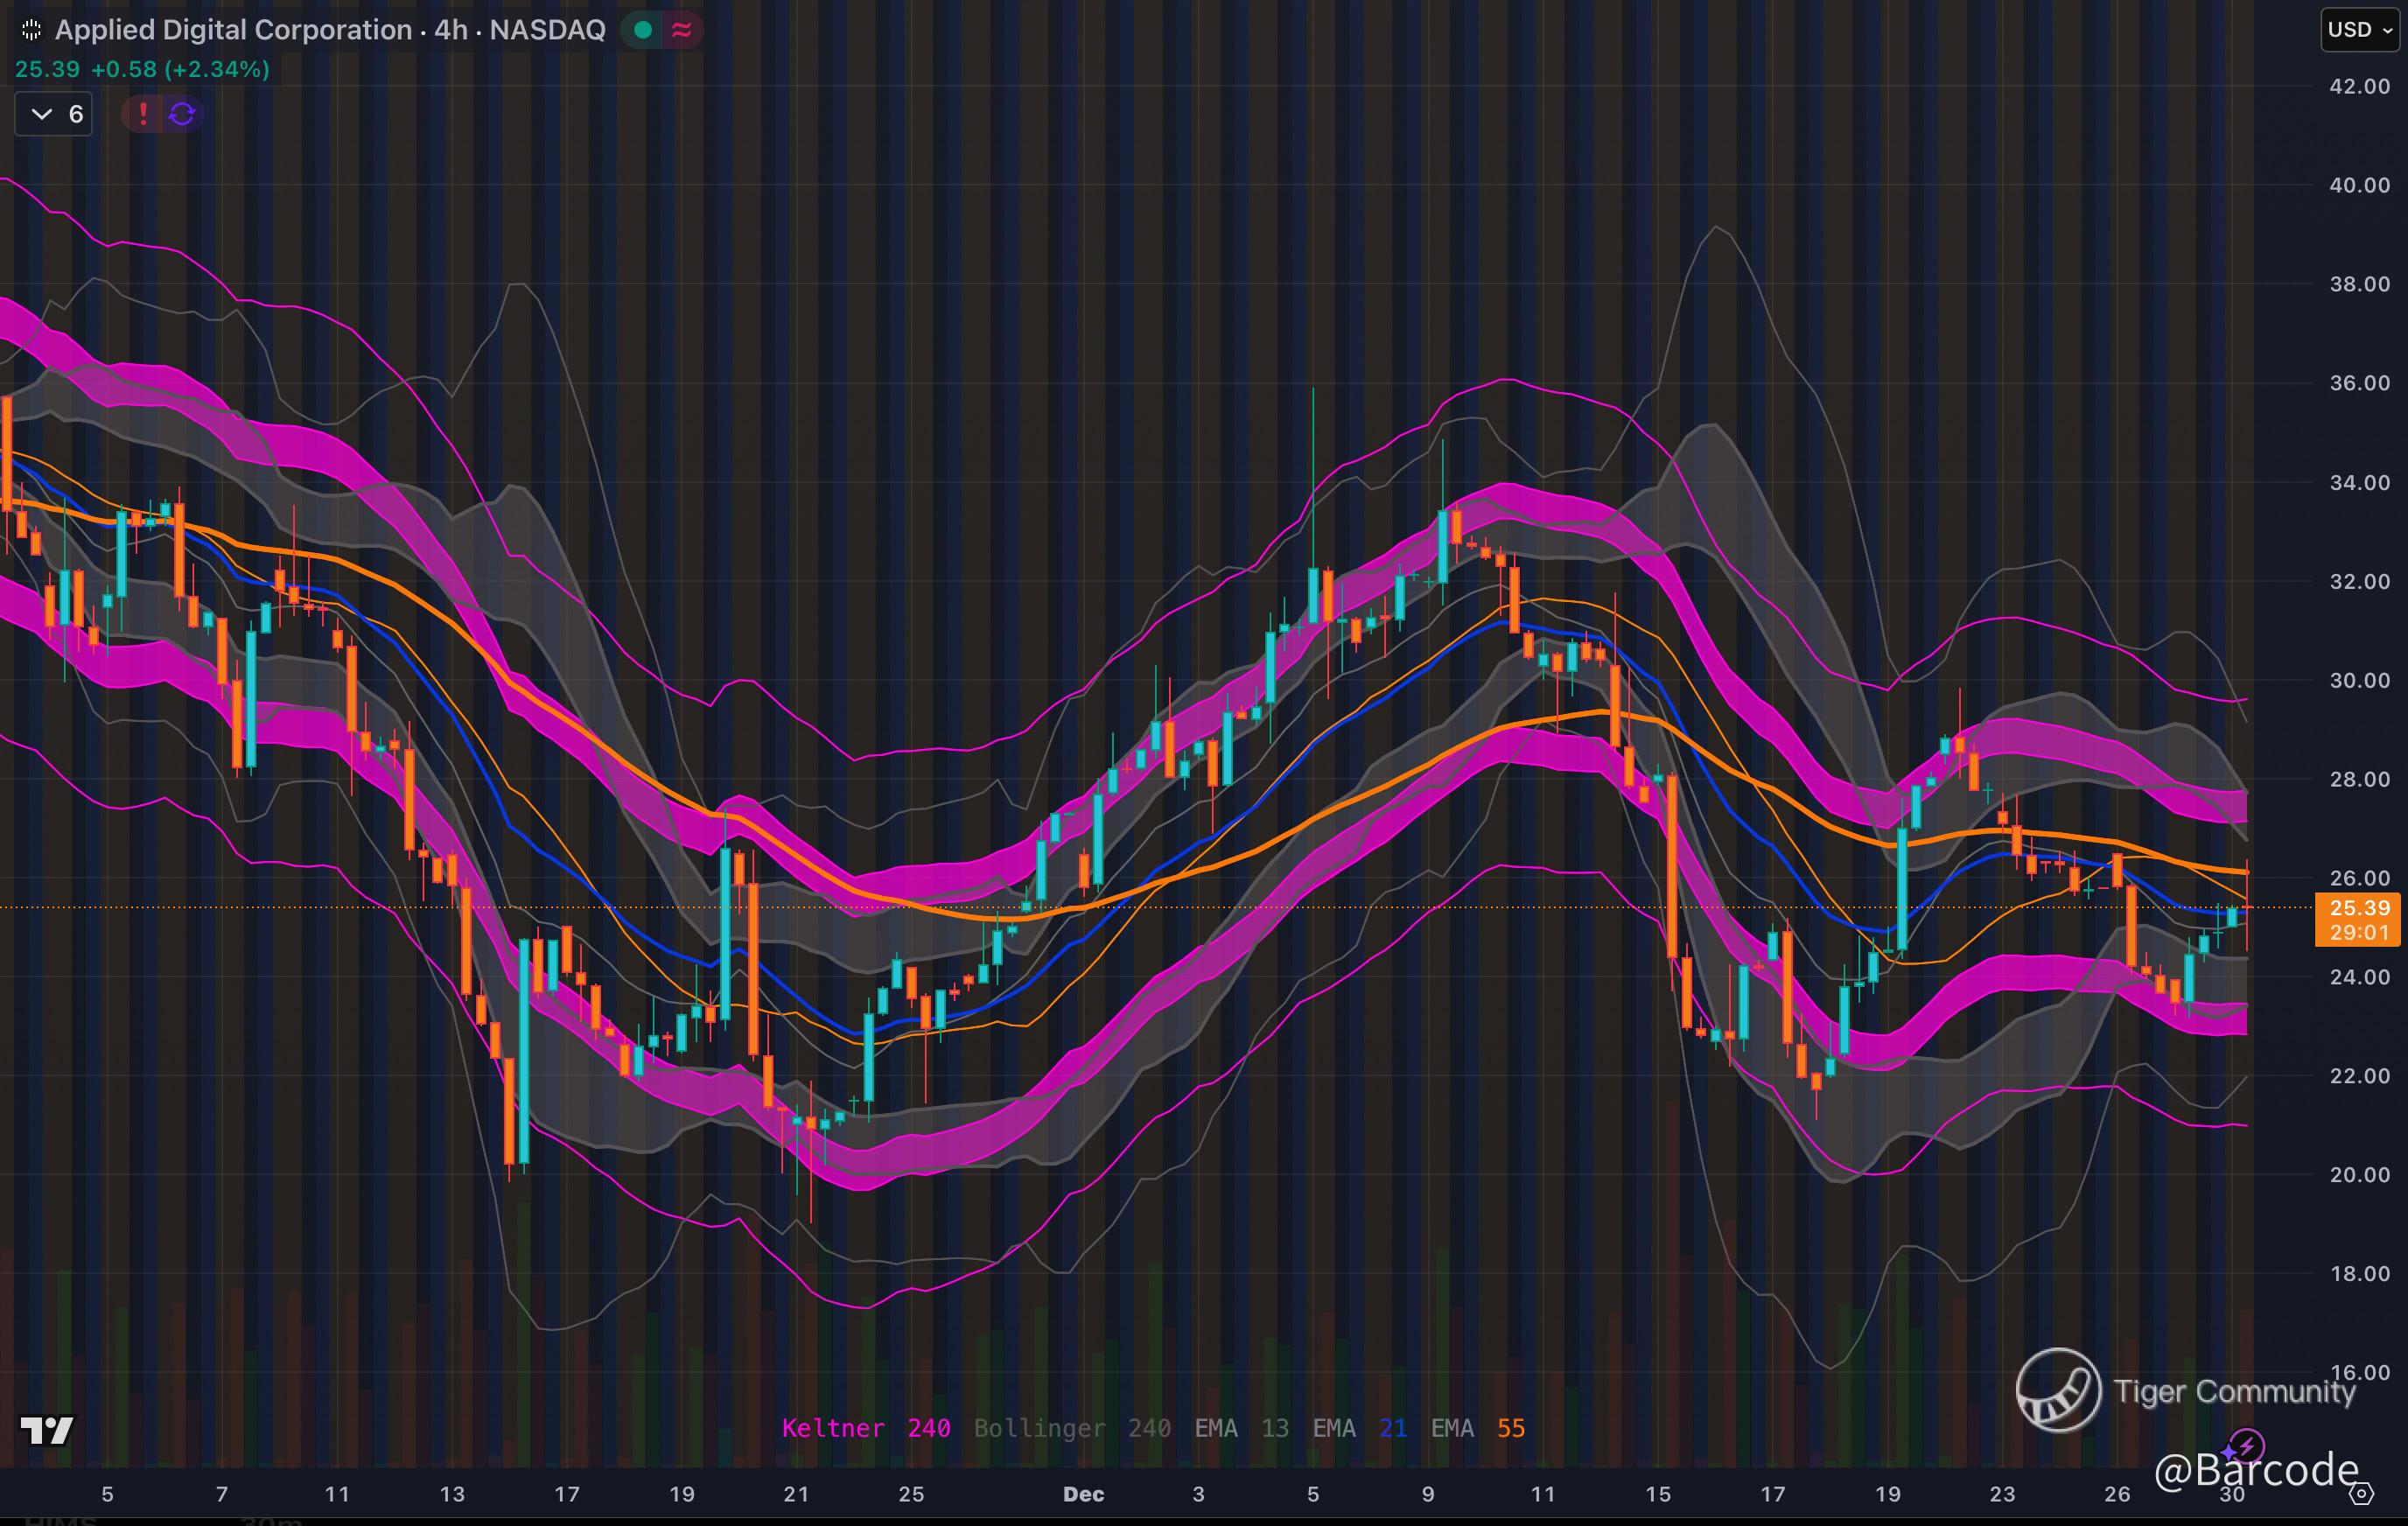
Task: Select the Keltner 240 indicator label
Action: [x=865, y=1428]
